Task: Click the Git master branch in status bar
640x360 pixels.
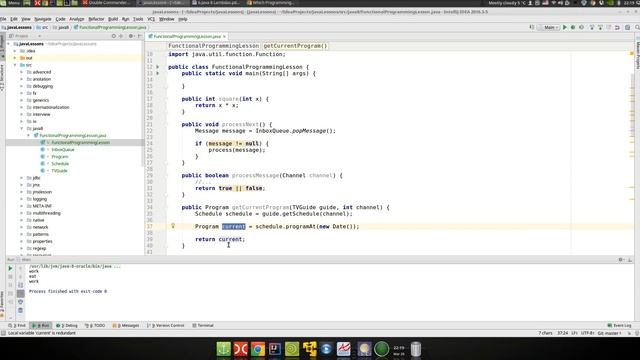Action: [609, 333]
